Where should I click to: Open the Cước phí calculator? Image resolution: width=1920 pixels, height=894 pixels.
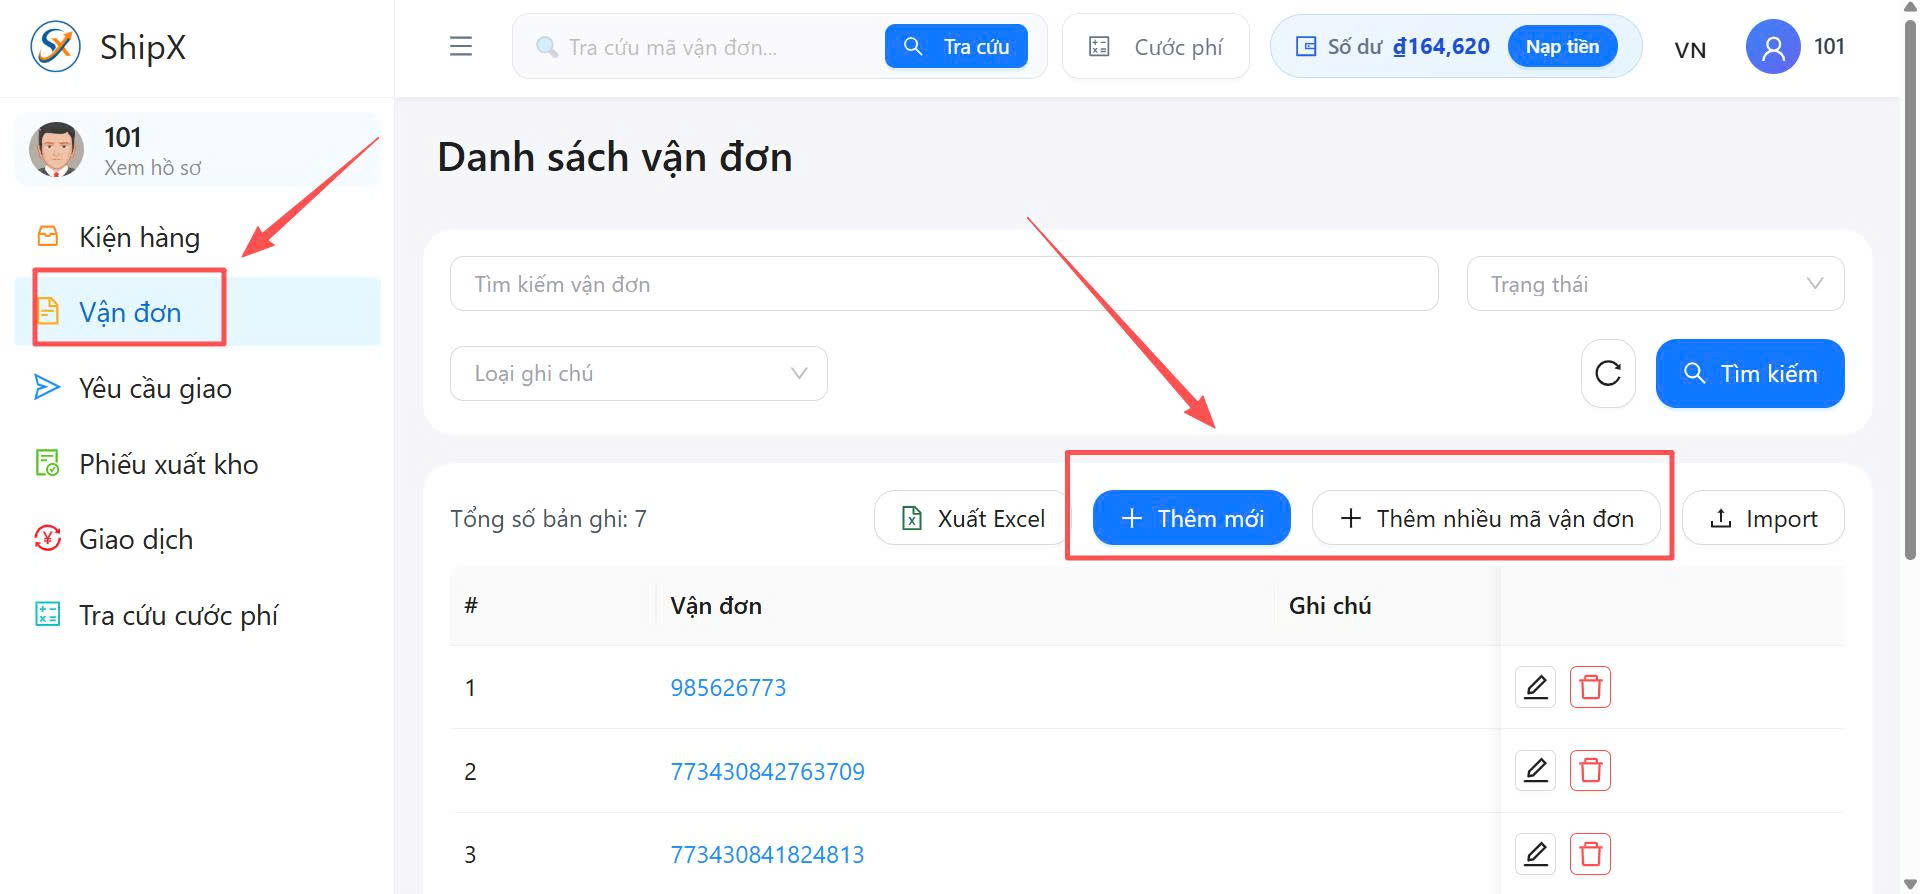[x=1155, y=46]
